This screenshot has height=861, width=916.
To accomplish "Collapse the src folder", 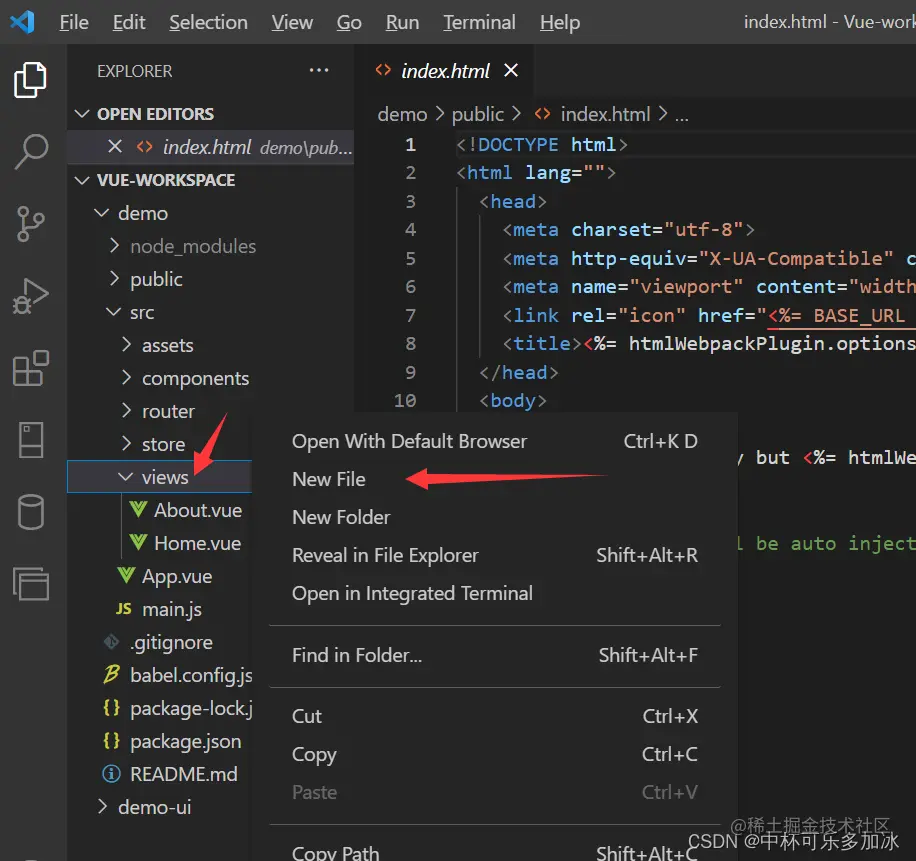I will click(x=114, y=312).
